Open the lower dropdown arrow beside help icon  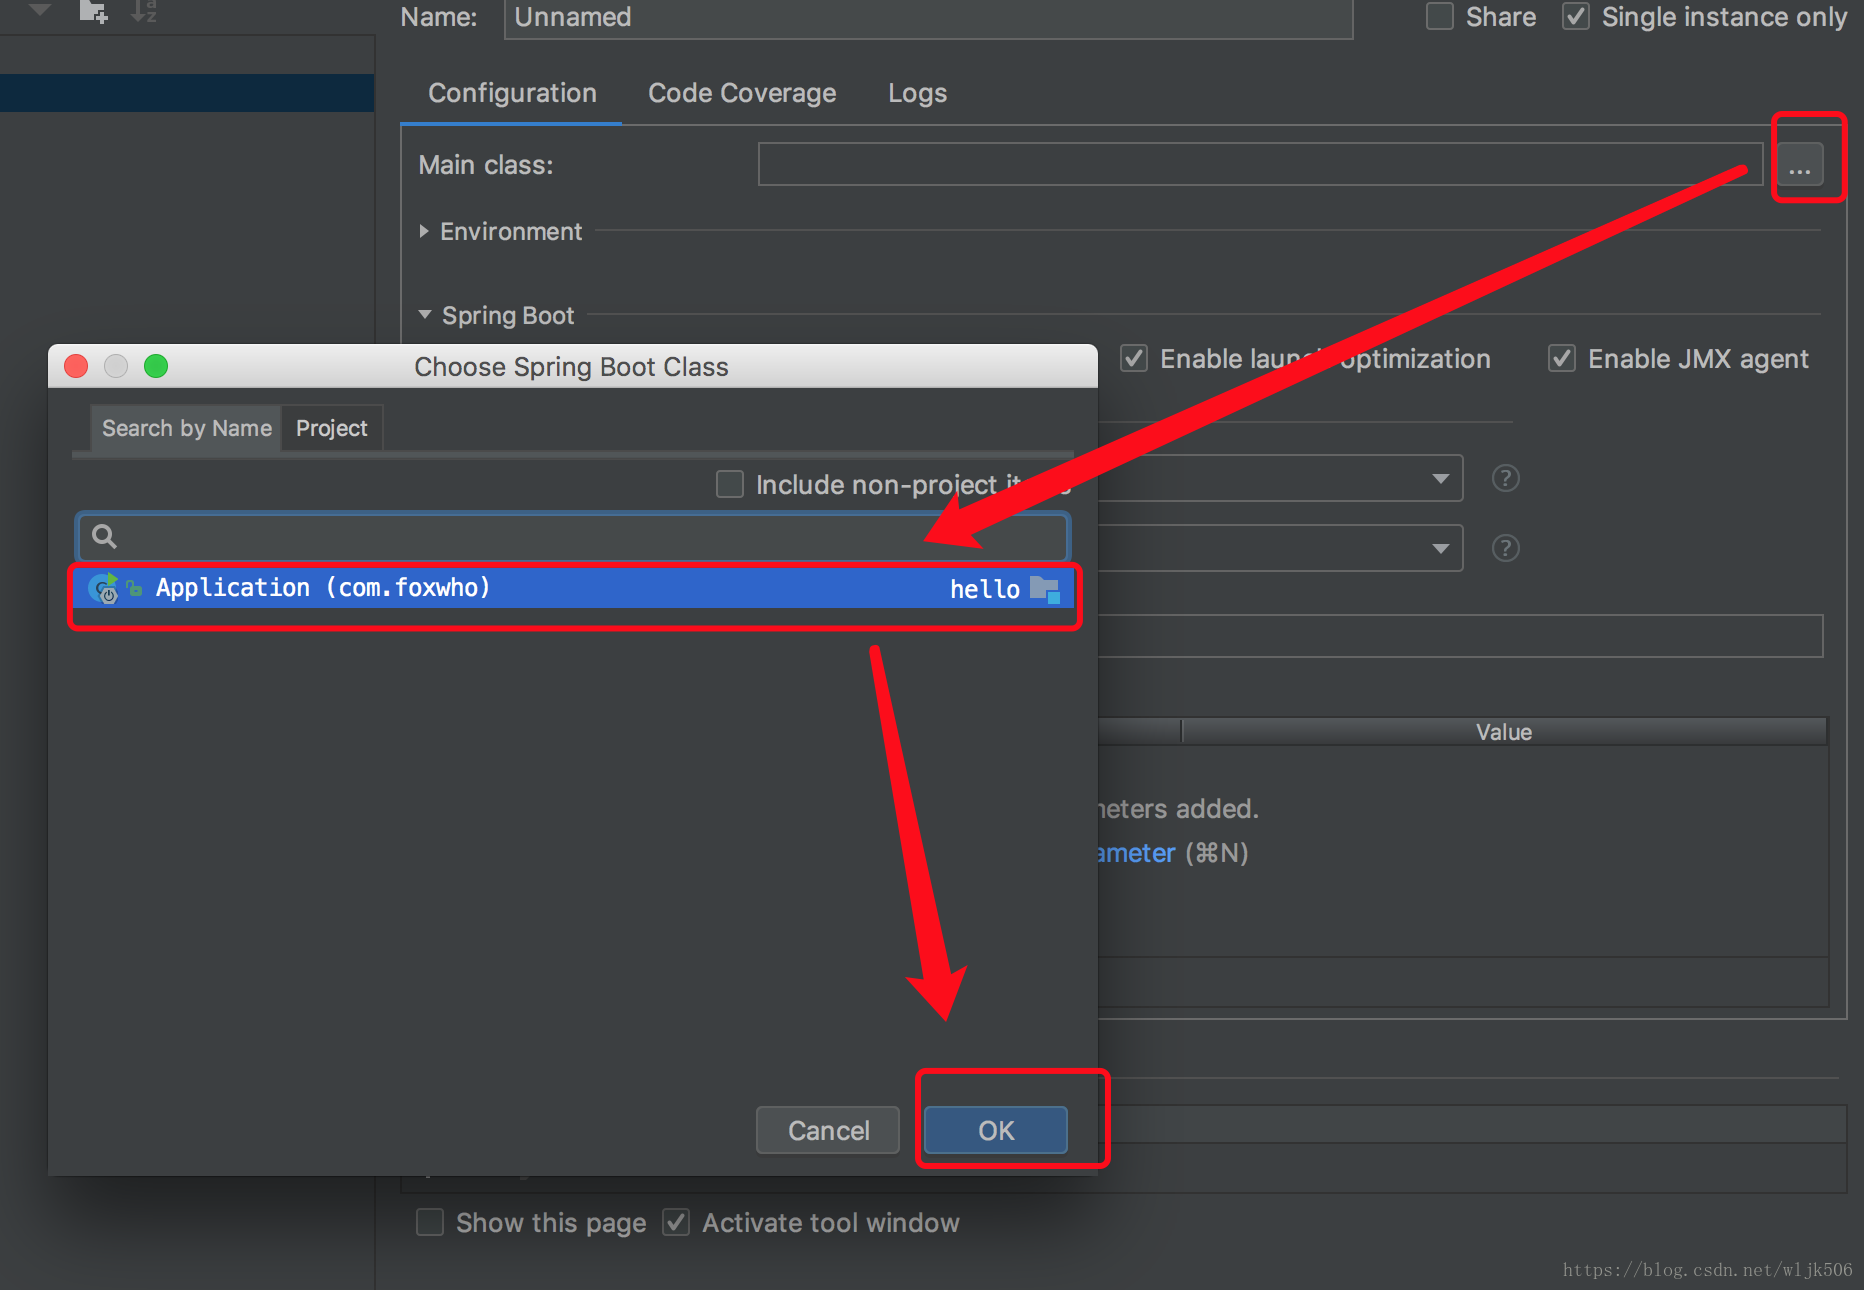[x=1441, y=548]
